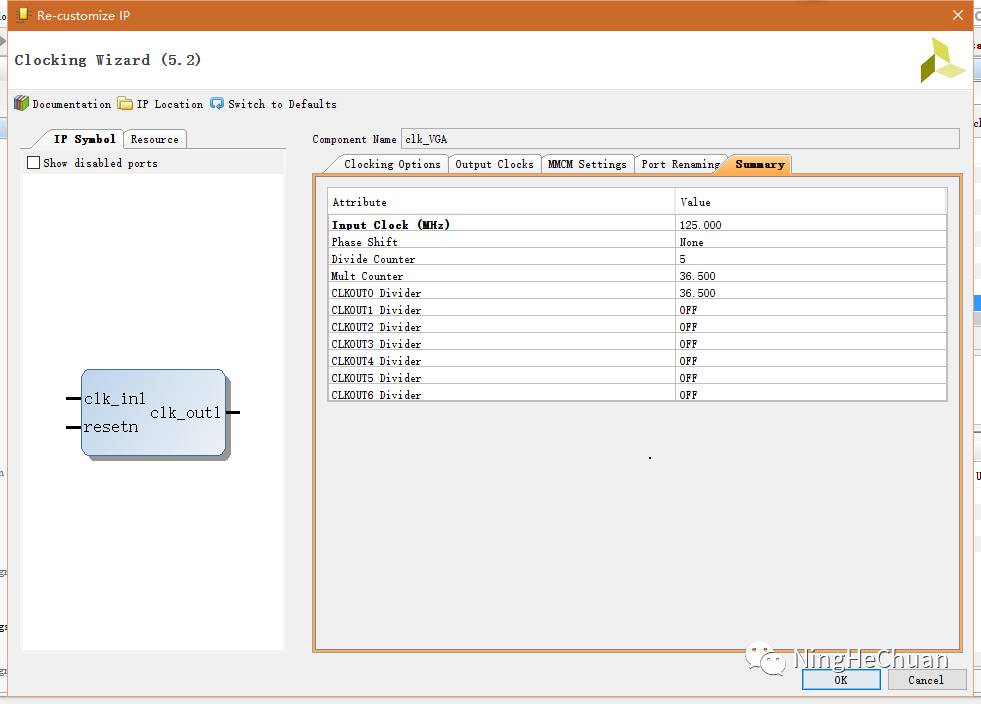The height and width of the screenshot is (704, 981).
Task: Click the IP Location folder icon
Action: click(x=125, y=104)
